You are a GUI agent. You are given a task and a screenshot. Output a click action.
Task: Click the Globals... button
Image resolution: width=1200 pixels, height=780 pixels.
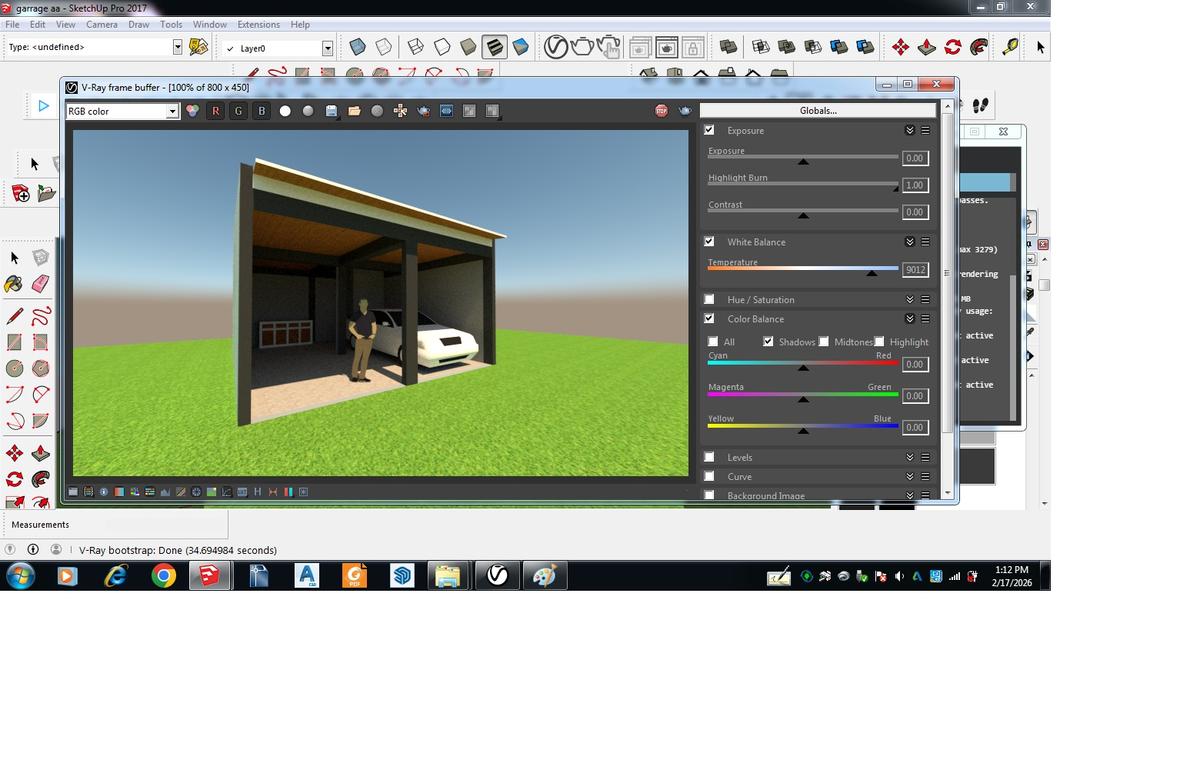[x=818, y=110]
